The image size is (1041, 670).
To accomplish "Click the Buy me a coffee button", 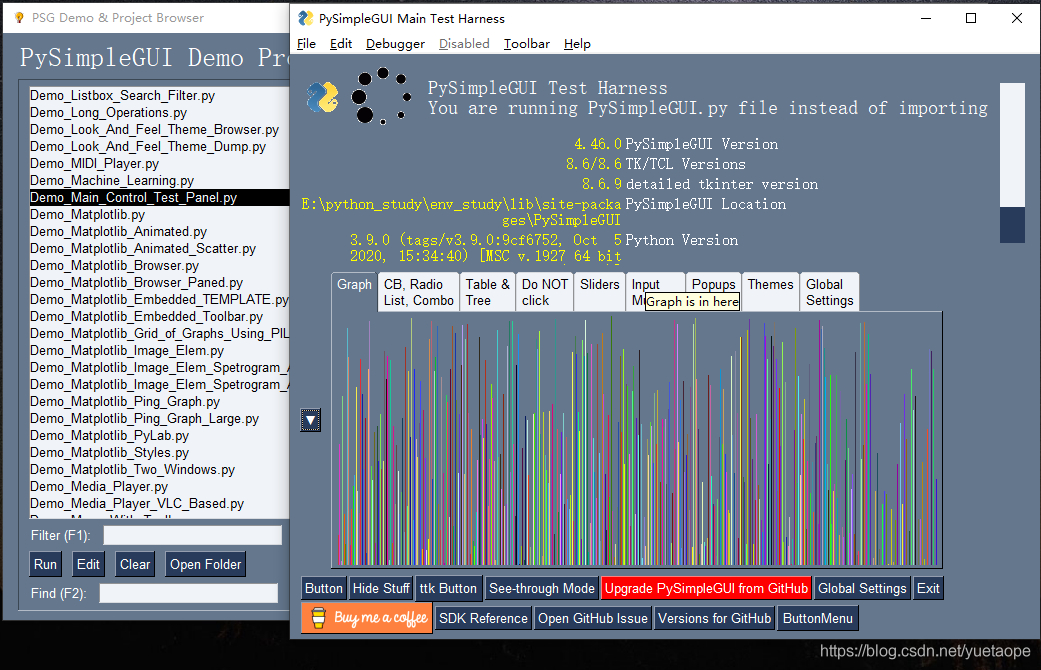I will pos(366,618).
